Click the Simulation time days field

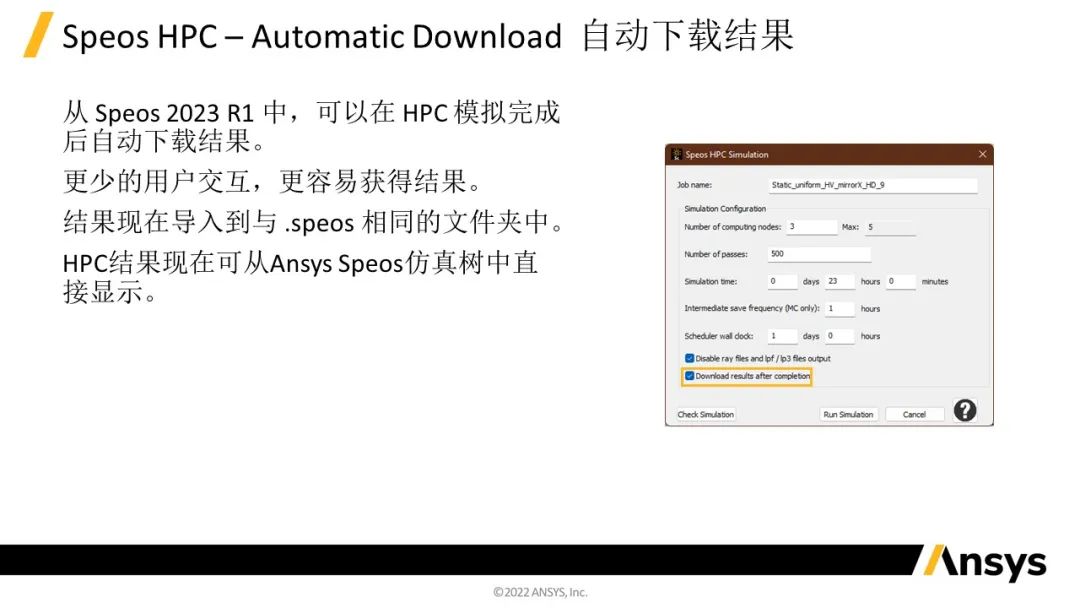[784, 279]
